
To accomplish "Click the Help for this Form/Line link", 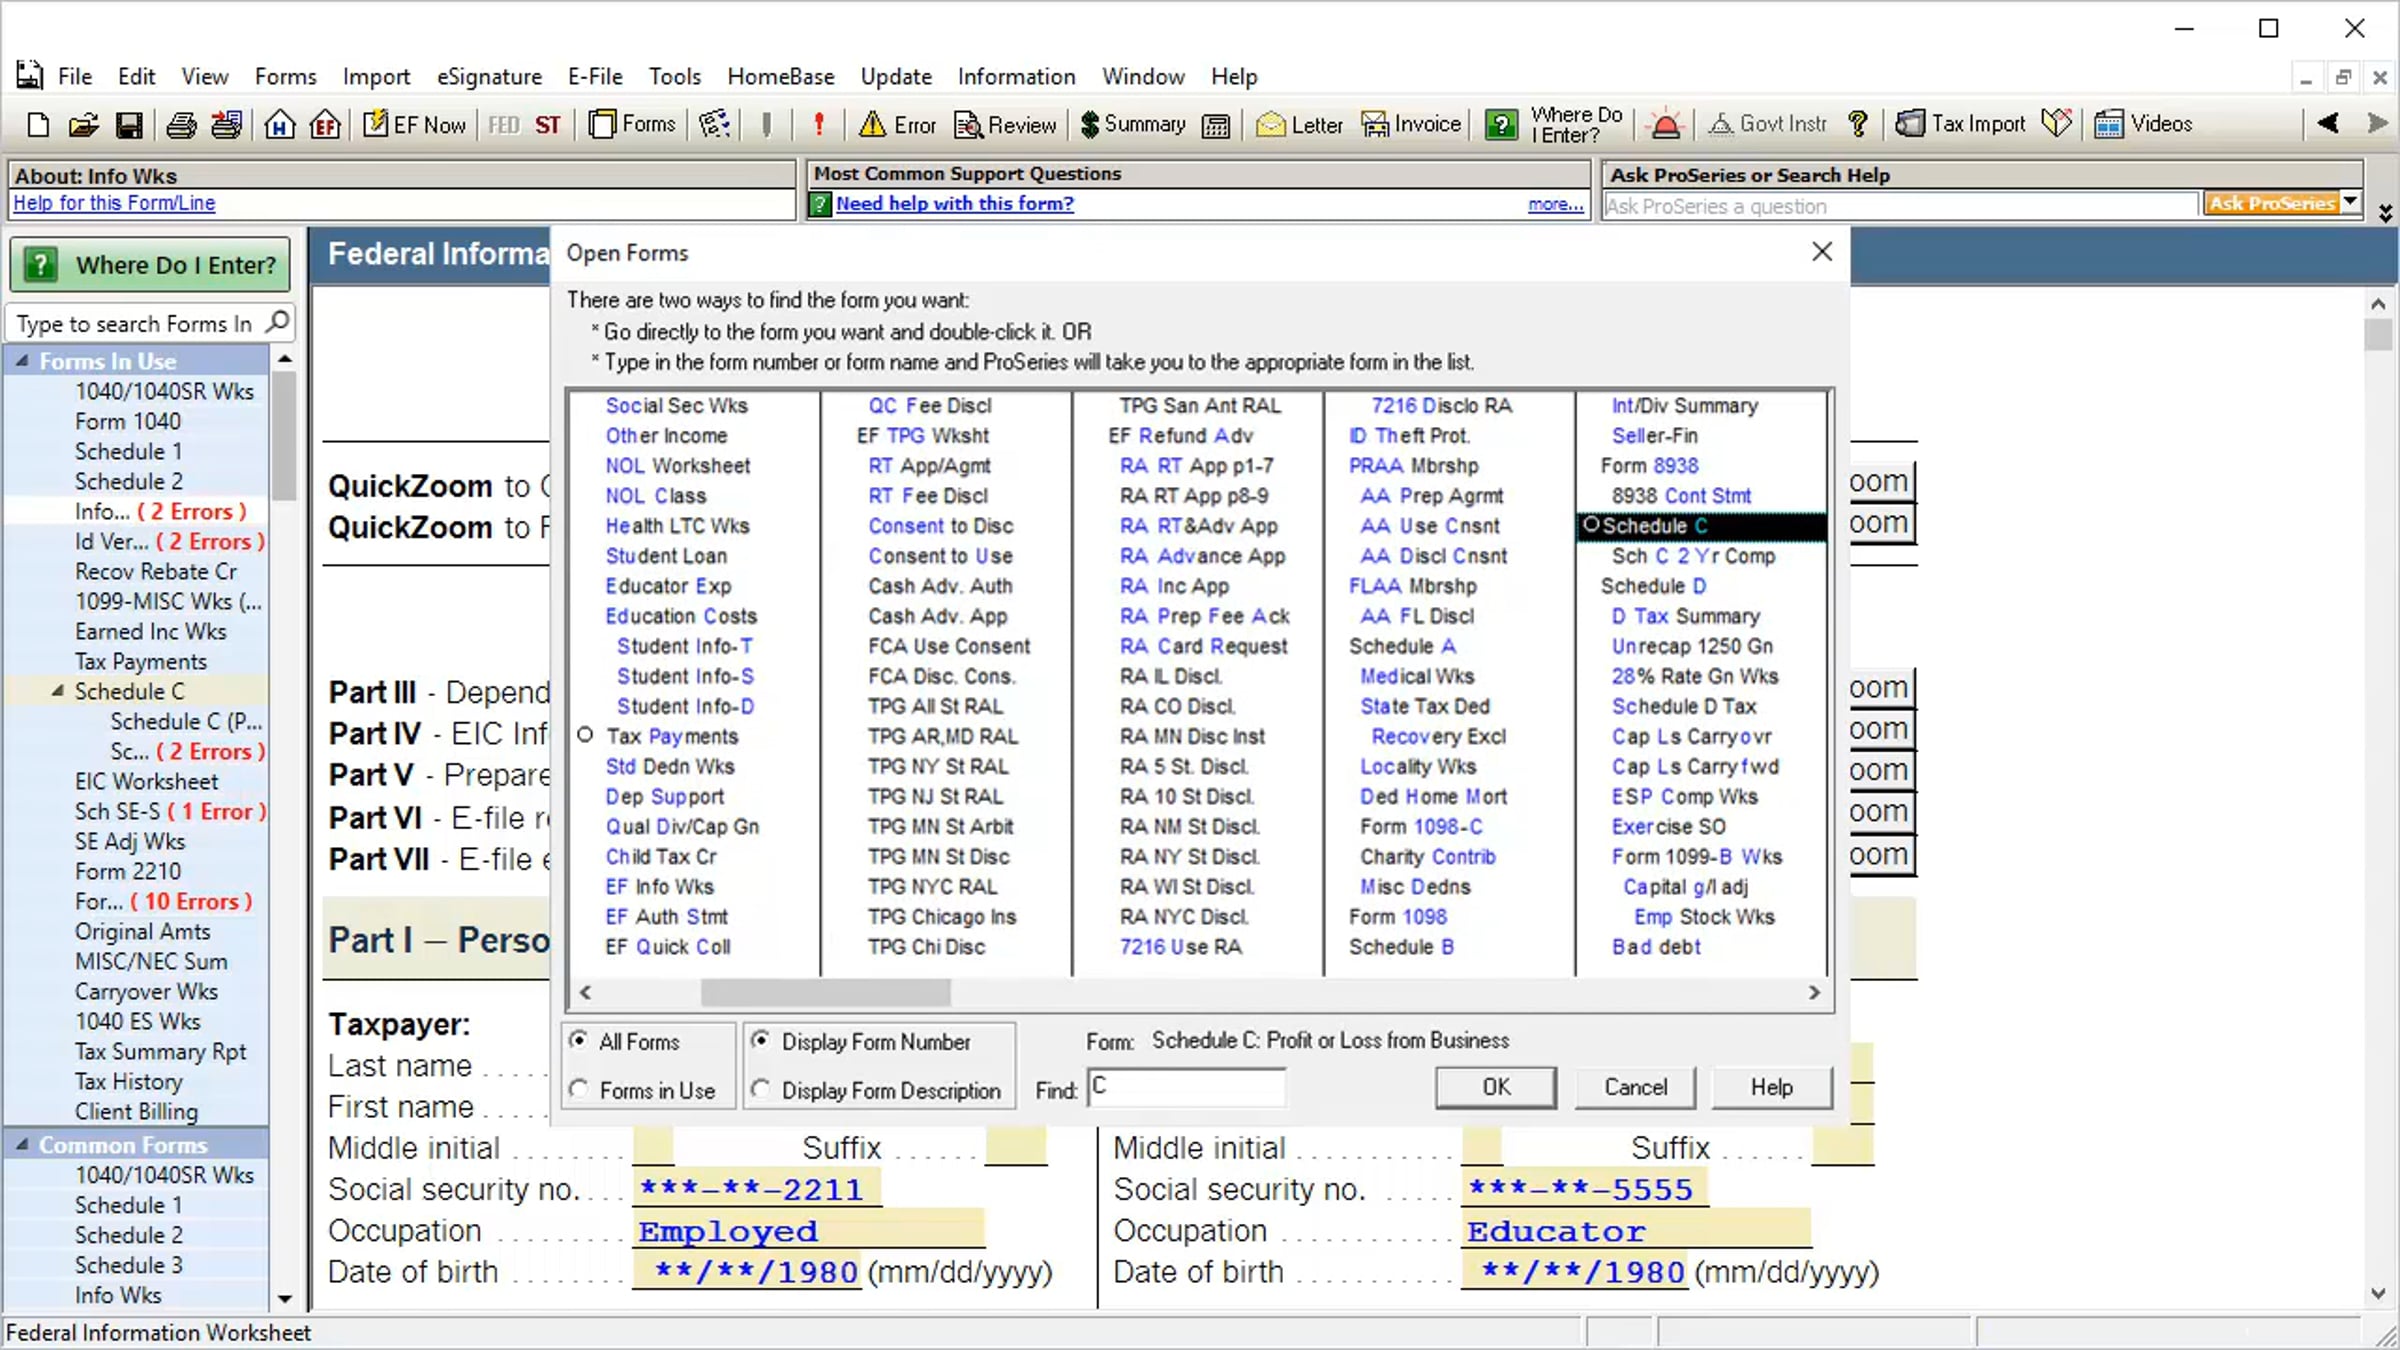I will tap(114, 203).
